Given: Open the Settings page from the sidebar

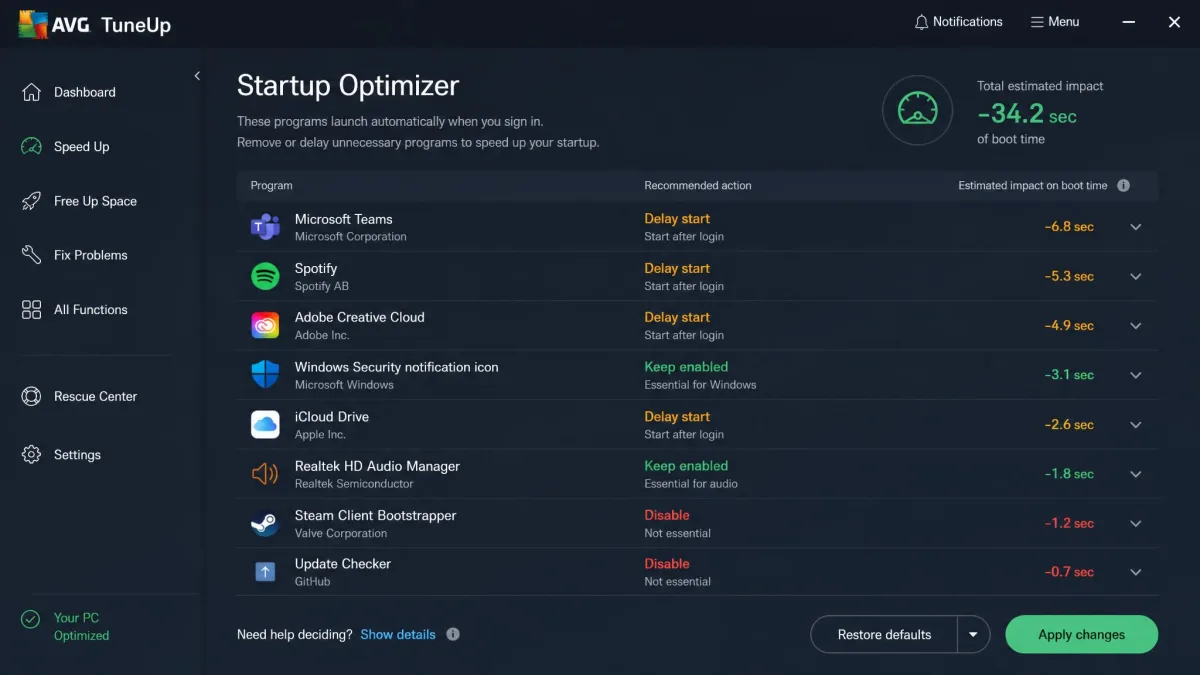Looking at the screenshot, I should tap(77, 454).
